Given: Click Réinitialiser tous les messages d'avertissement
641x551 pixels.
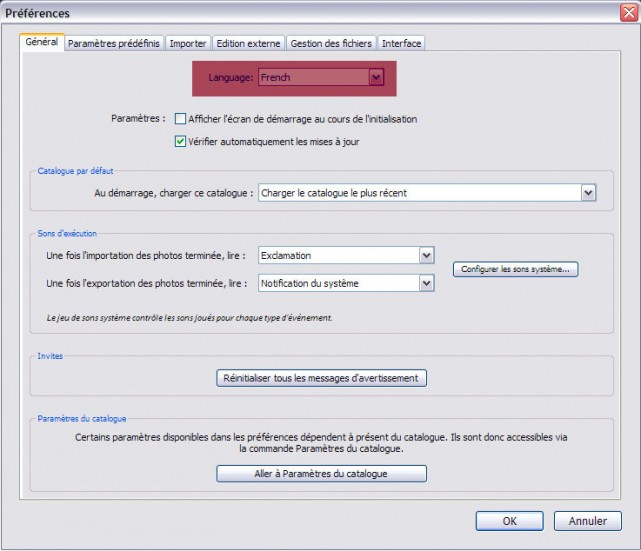Looking at the screenshot, I should (x=321, y=378).
